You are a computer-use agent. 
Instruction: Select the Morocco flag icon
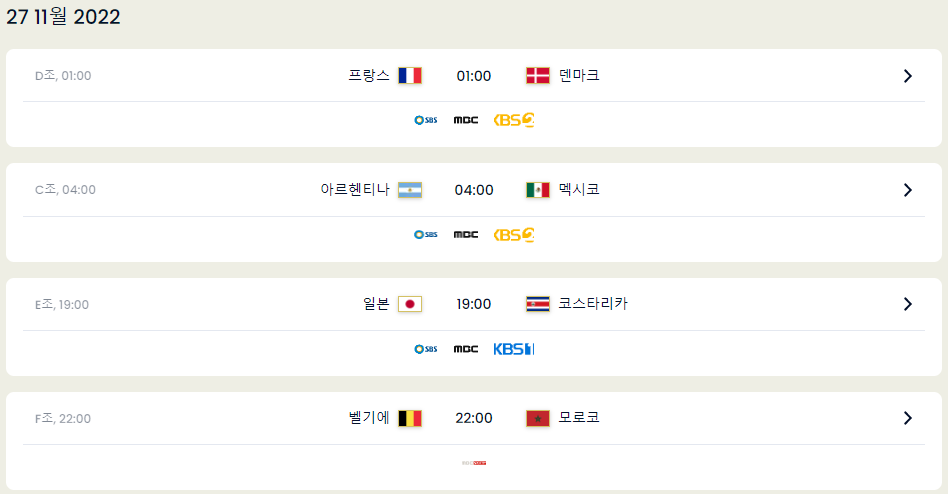click(x=537, y=418)
